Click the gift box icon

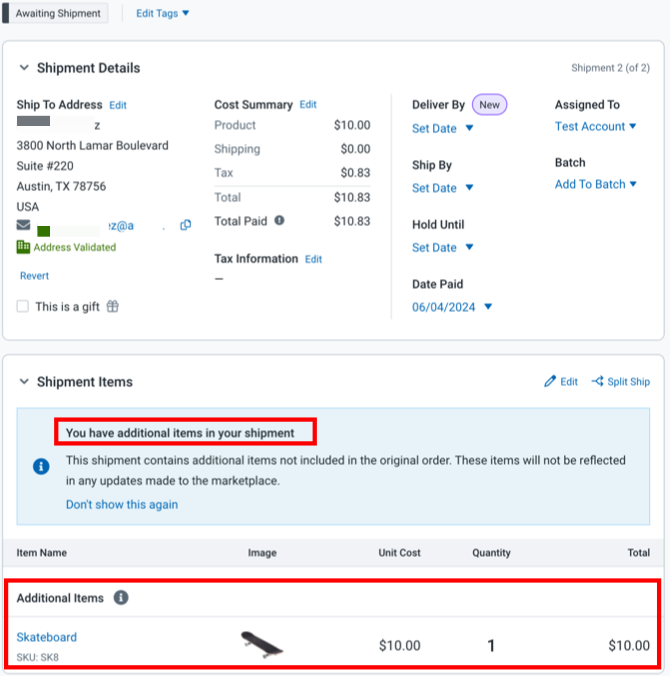pos(113,307)
